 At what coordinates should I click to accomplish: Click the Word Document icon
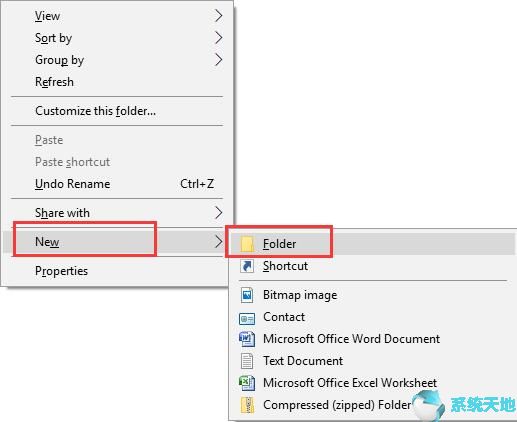coord(247,339)
